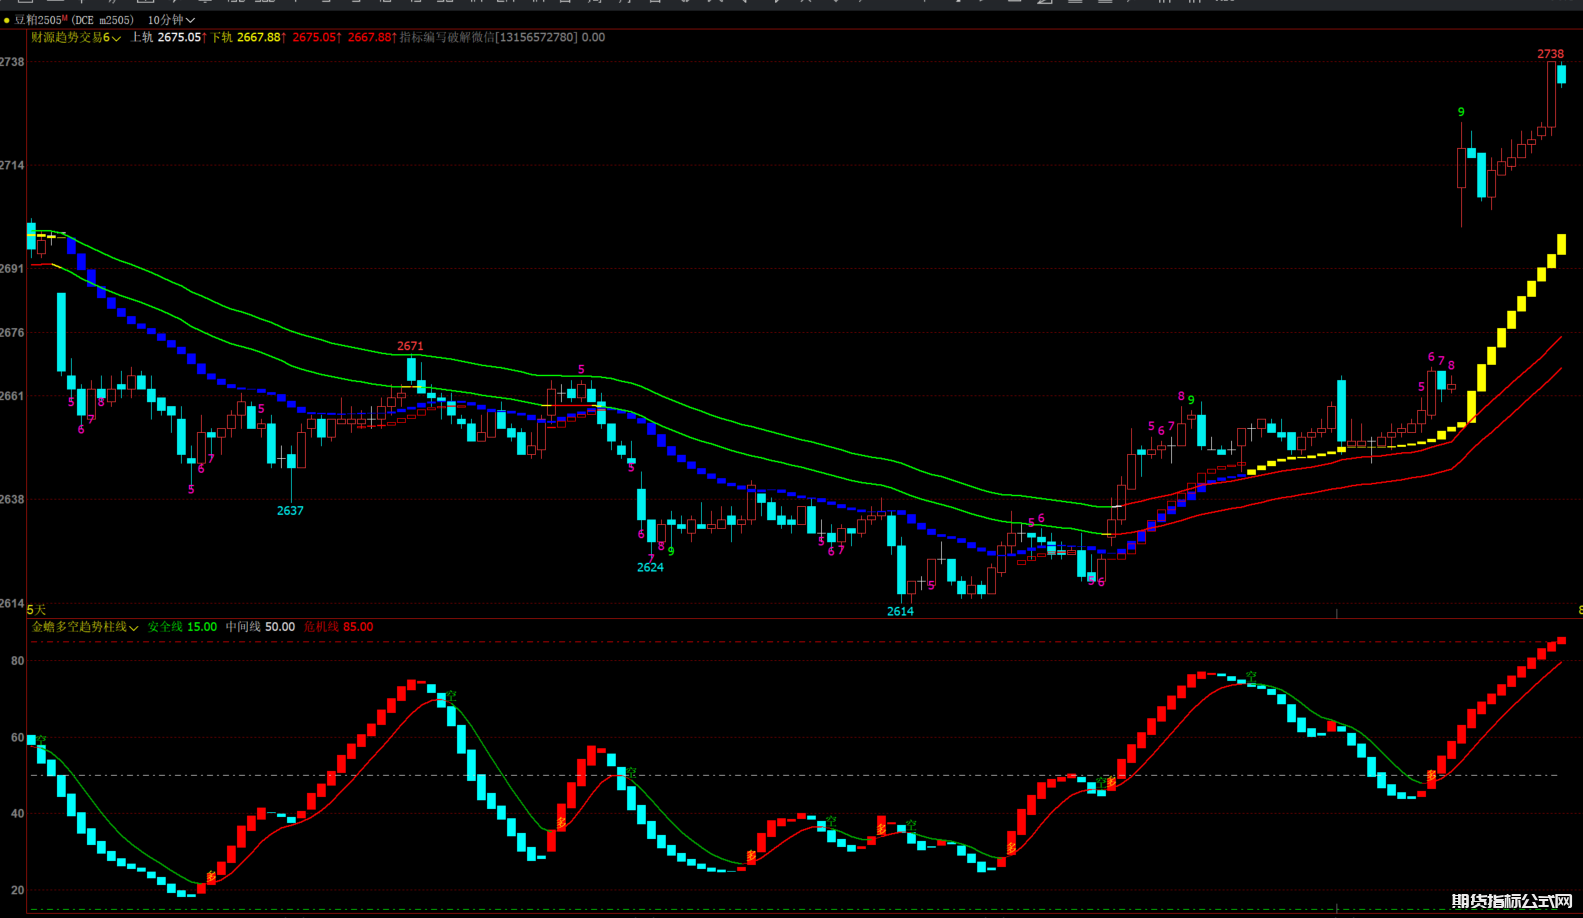Click the green 9 marker above the gap-up candle

point(1461,112)
